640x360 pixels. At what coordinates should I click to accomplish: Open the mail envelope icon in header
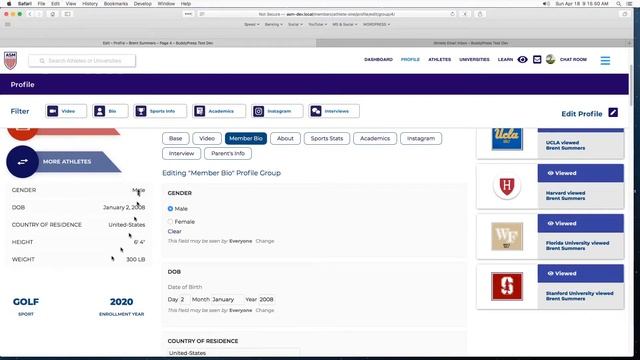pos(537,60)
